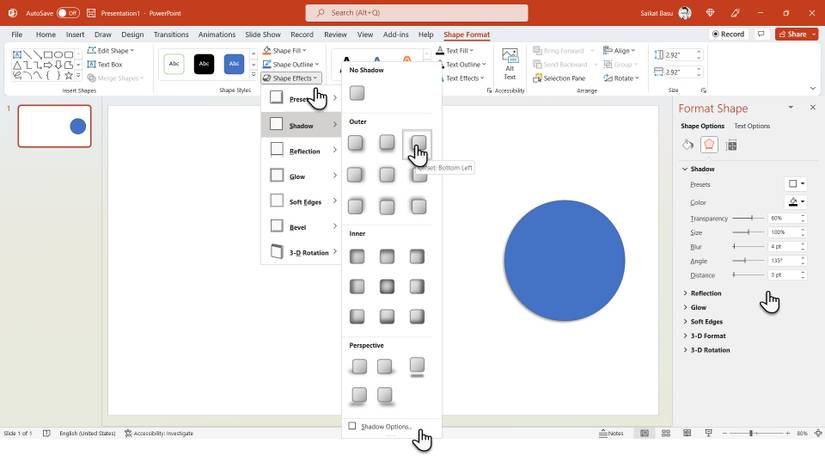Open the Preset effects submenu

(x=301, y=98)
